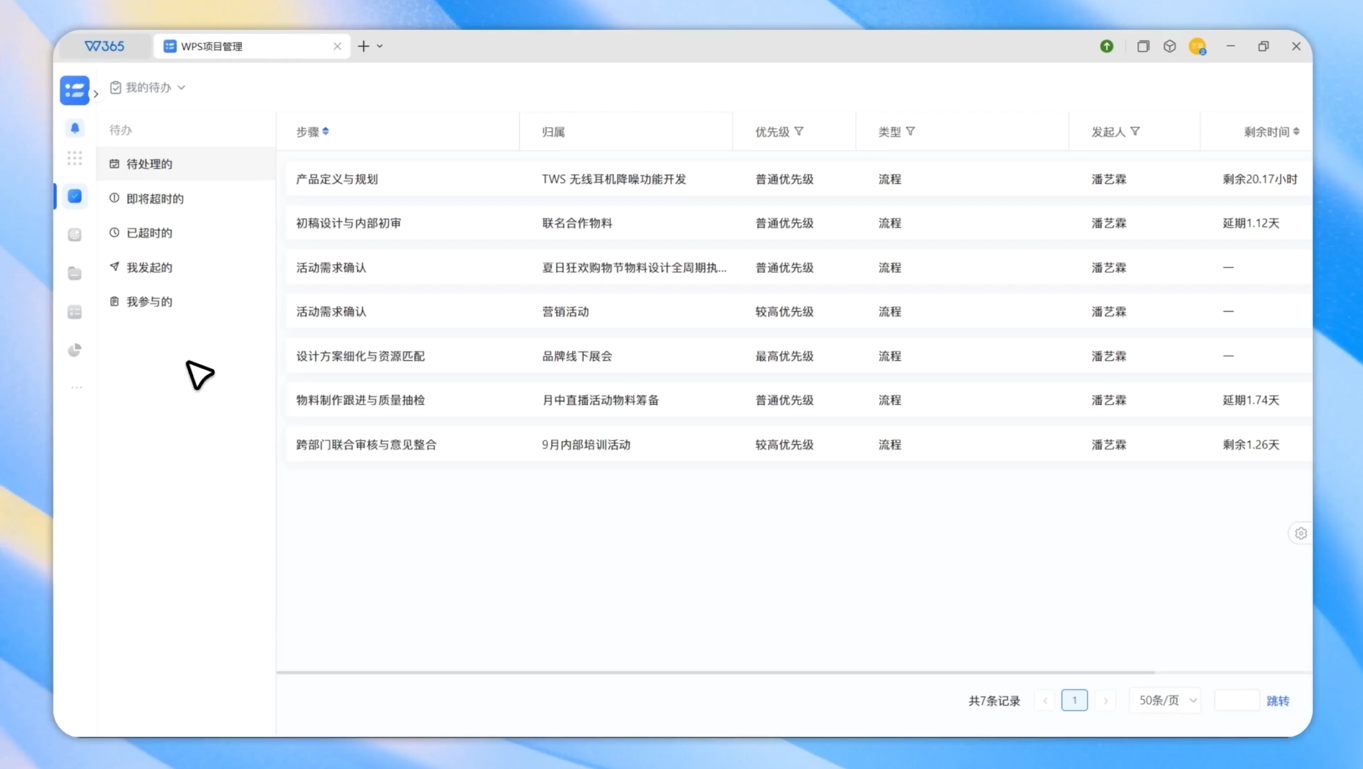Image resolution: width=1363 pixels, height=769 pixels.
Task: Open the pie chart statistics icon
Action: (75, 350)
